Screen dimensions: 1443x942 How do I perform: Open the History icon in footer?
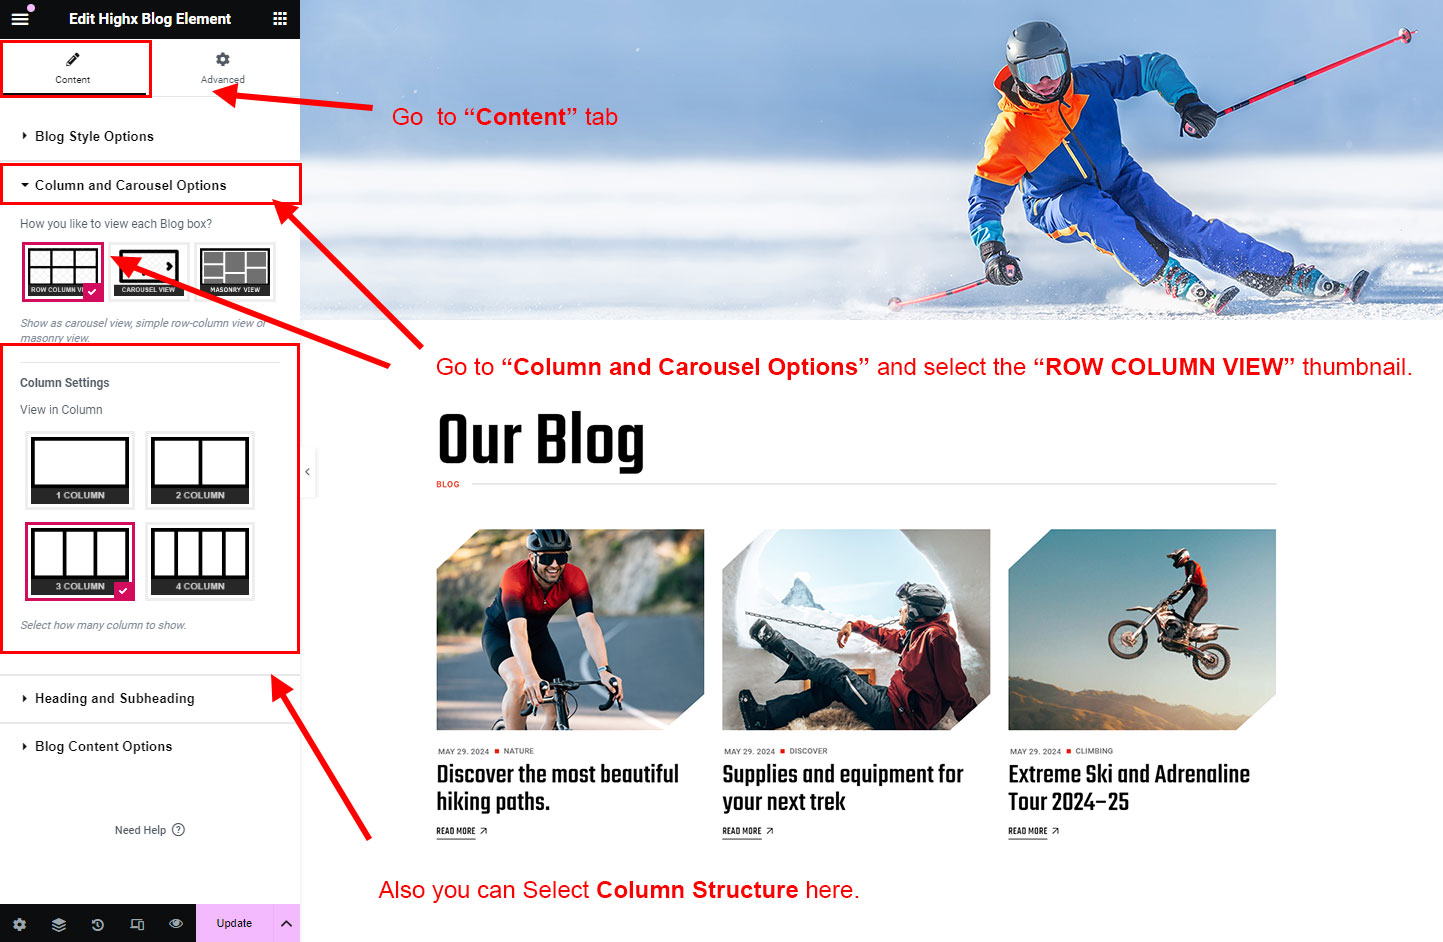(98, 924)
